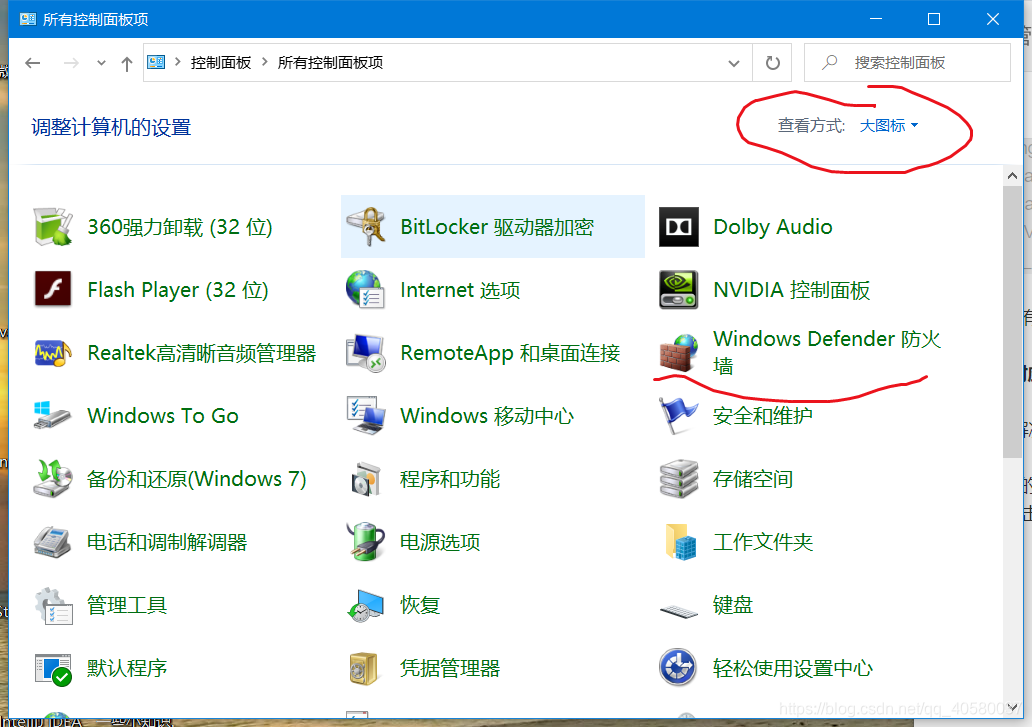The image size is (1032, 727).
Task: Open the Dolby Audio logo icon
Action: (x=679, y=227)
